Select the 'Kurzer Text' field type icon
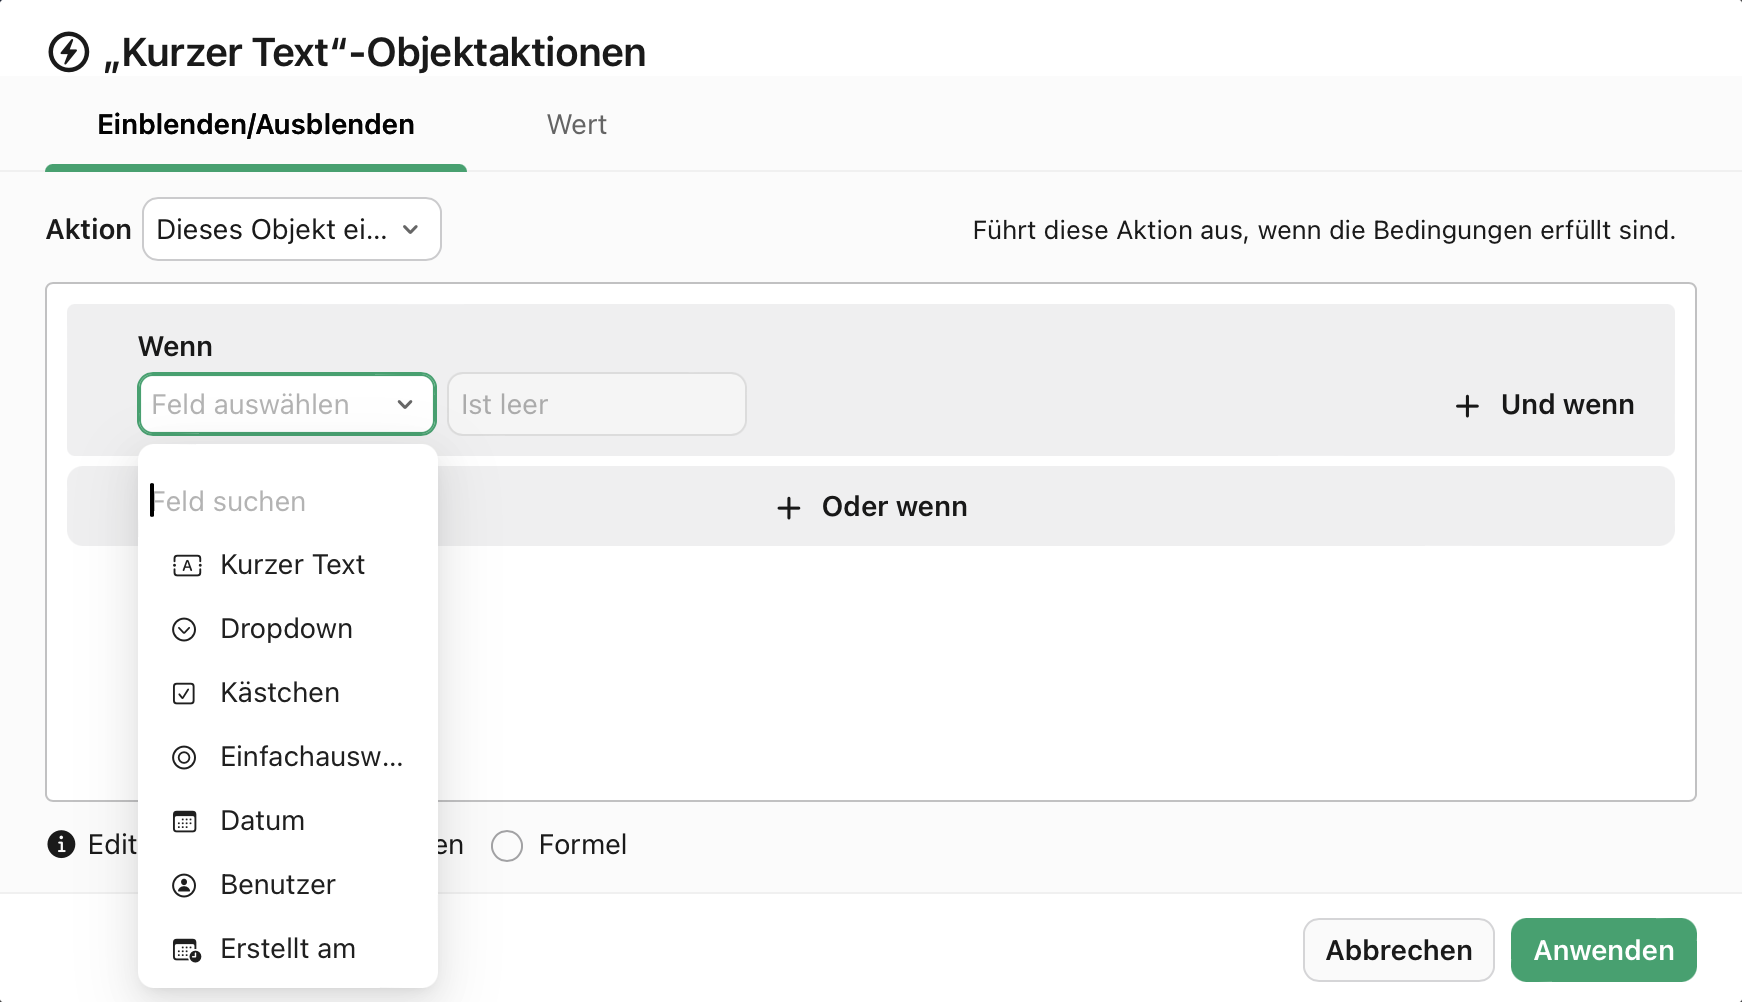This screenshot has height=1002, width=1742. click(186, 565)
